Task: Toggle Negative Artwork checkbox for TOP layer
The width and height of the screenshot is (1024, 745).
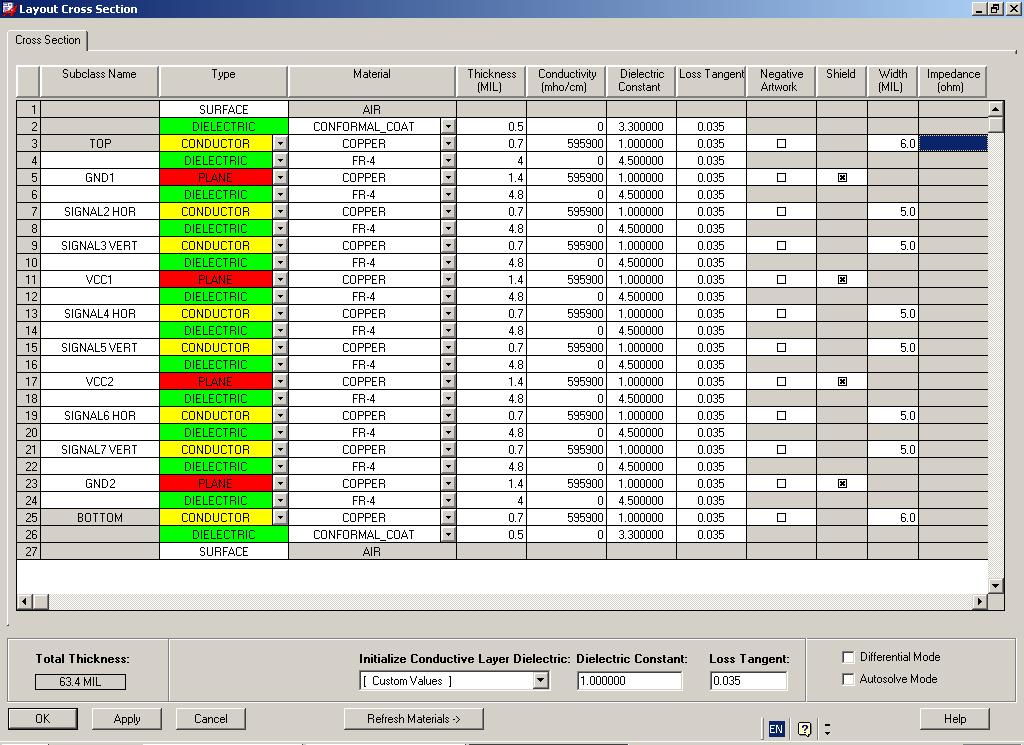Action: pos(781,144)
